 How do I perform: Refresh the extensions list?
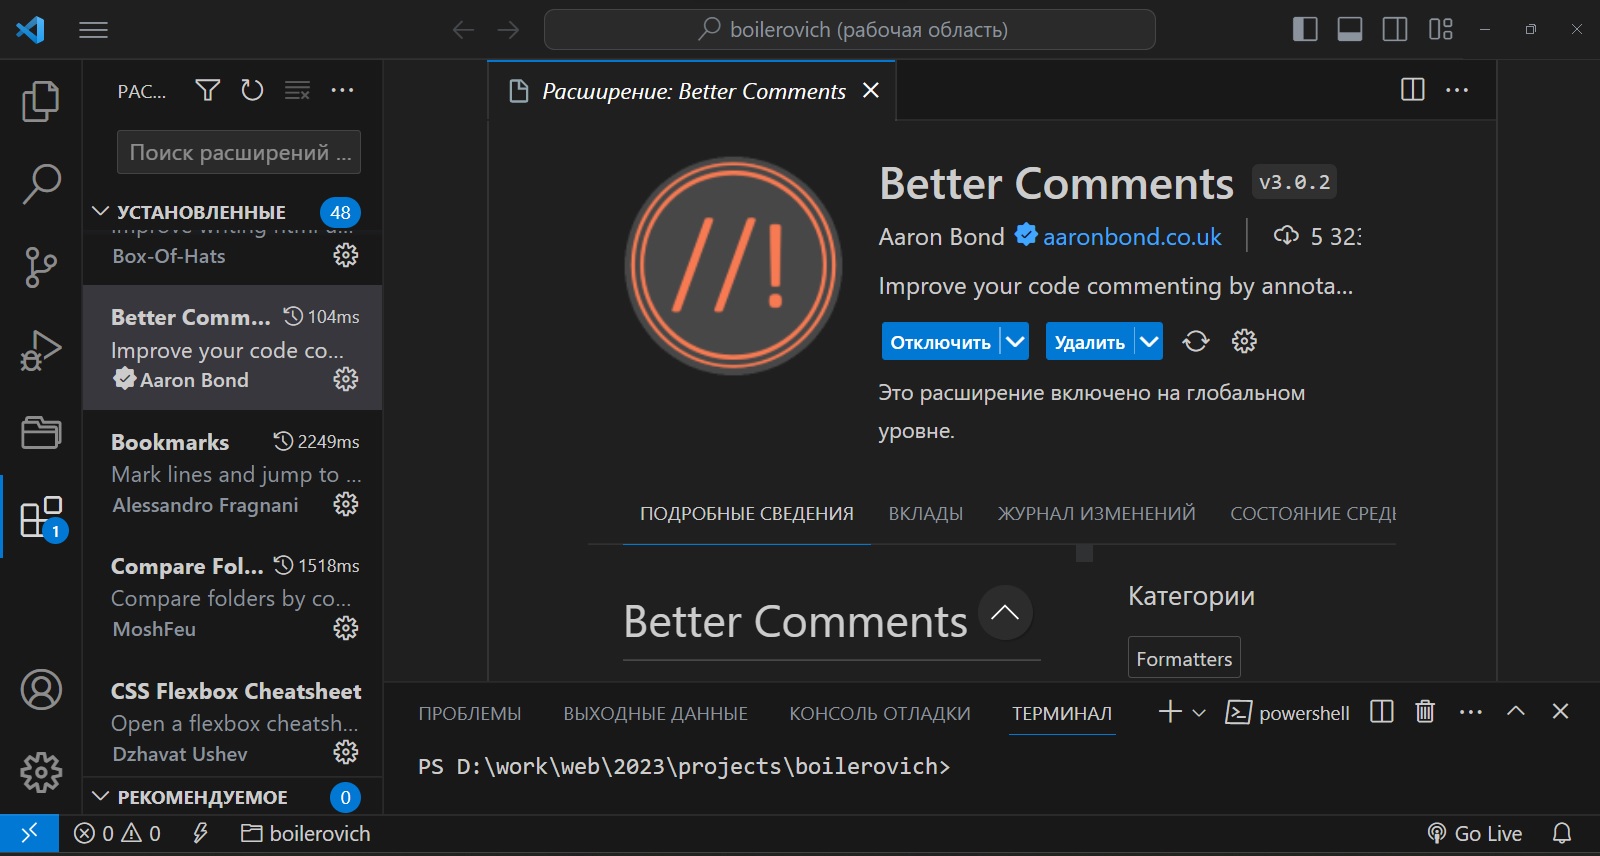[252, 90]
